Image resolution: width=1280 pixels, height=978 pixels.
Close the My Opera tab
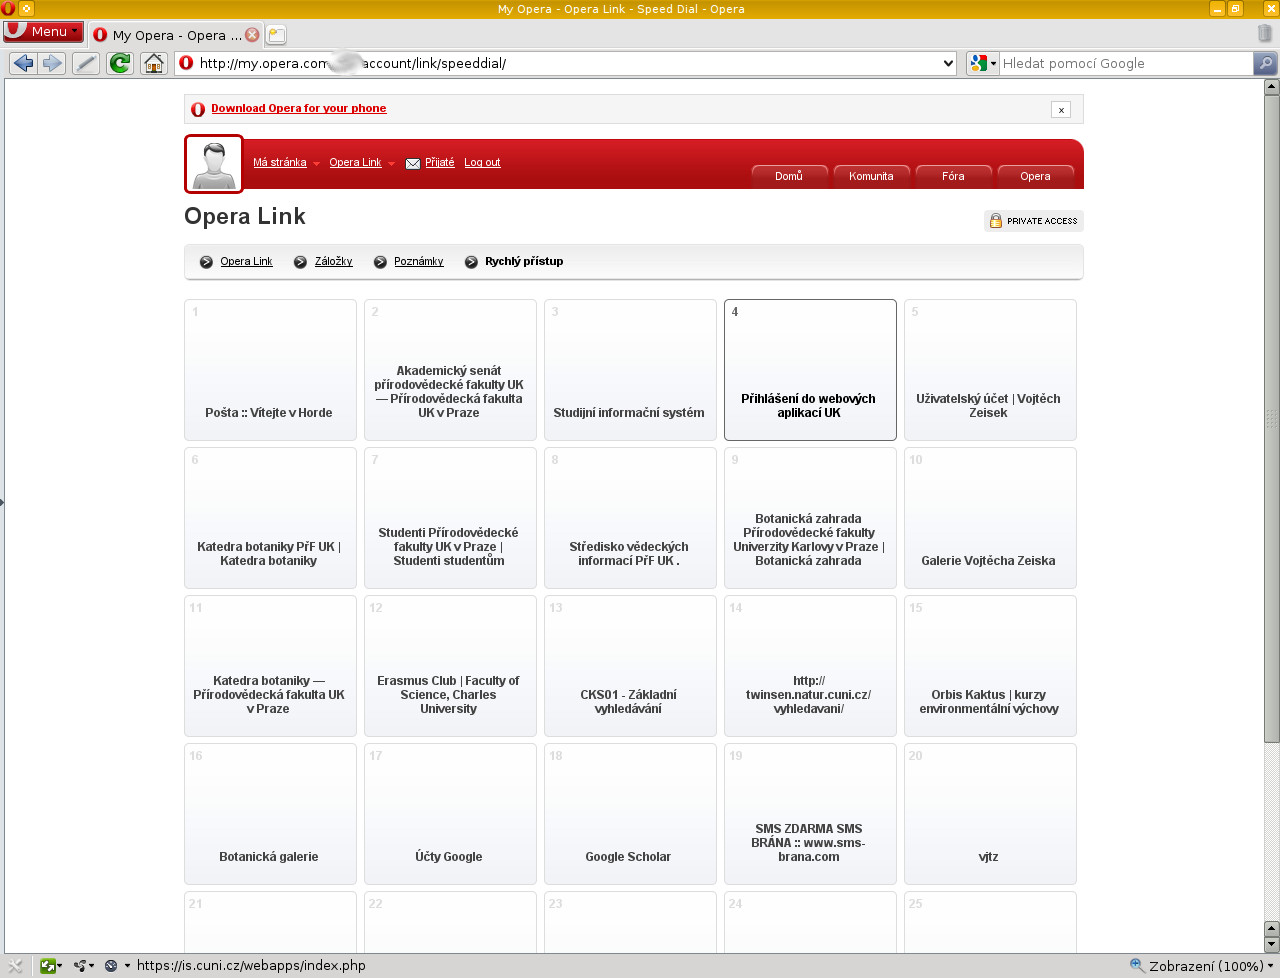[x=252, y=35]
